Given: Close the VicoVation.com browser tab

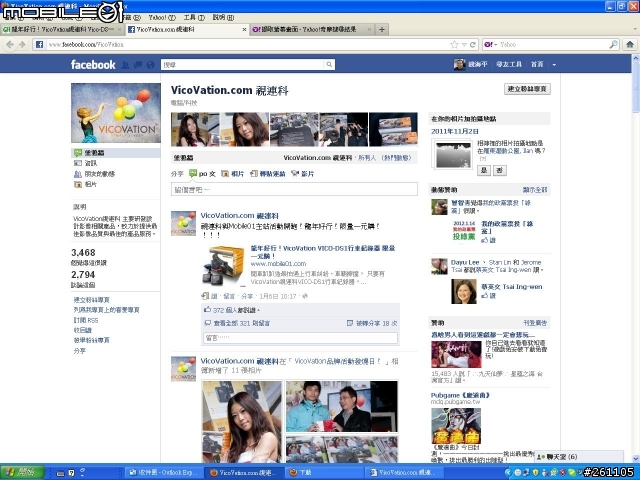Looking at the screenshot, I should [x=244, y=29].
